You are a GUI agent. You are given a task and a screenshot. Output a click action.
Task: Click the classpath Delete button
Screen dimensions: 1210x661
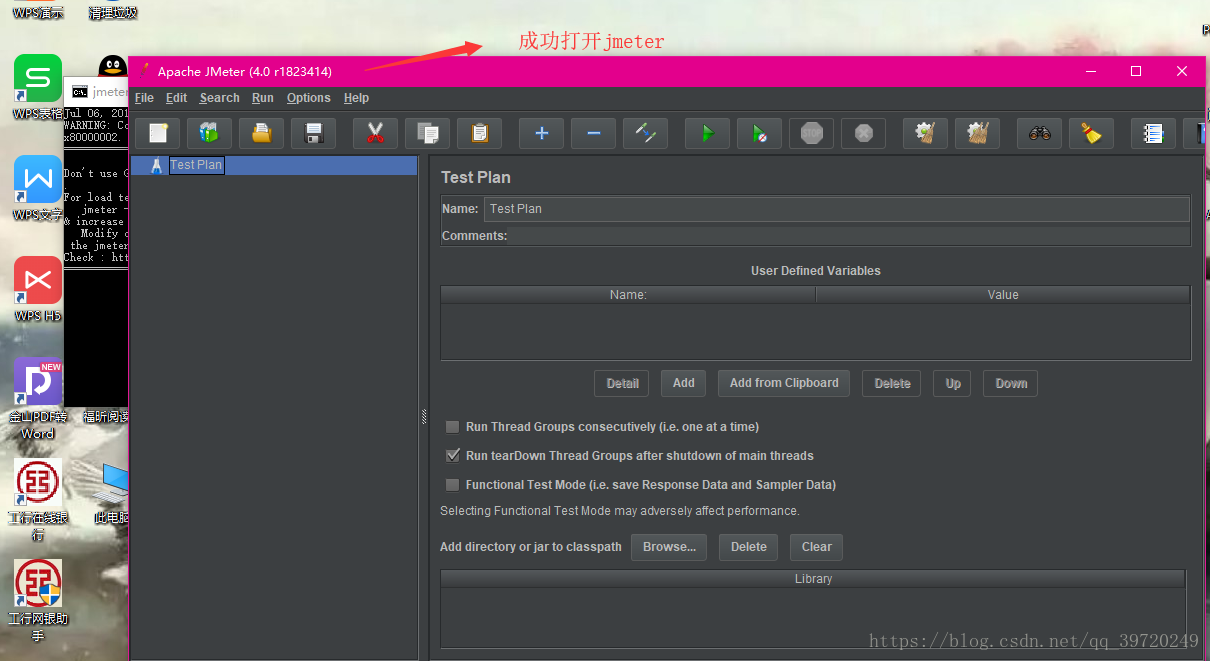click(x=748, y=547)
